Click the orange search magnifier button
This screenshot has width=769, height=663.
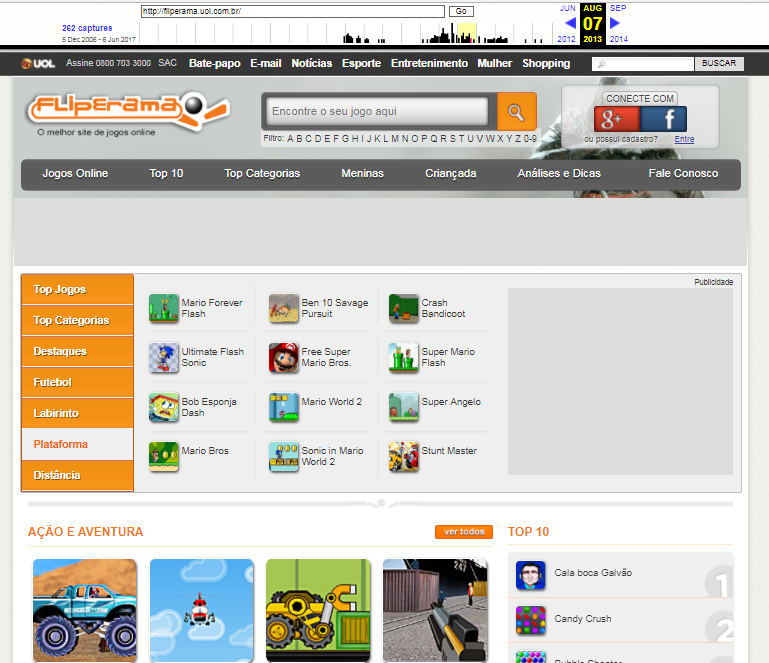[516, 112]
